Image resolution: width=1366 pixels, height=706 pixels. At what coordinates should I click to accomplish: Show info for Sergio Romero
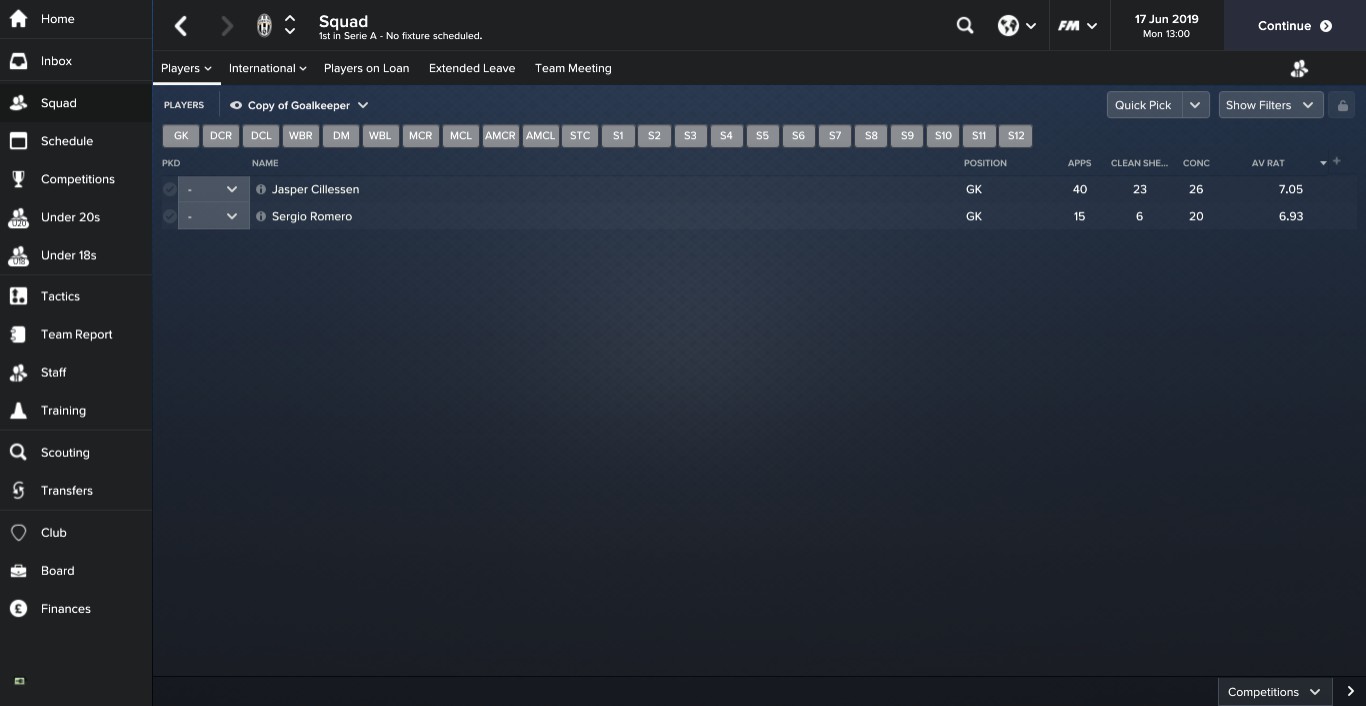click(261, 216)
